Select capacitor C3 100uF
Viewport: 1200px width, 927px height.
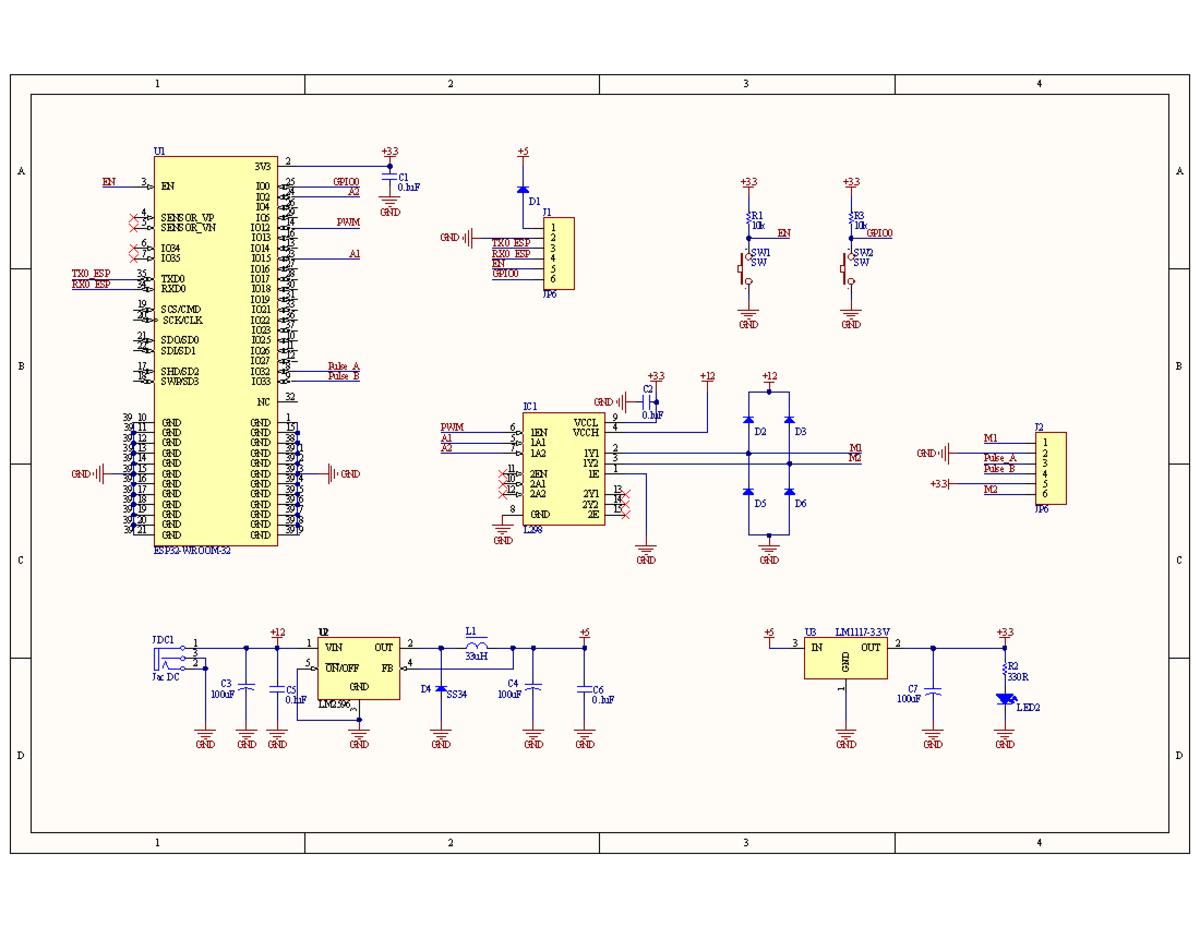[247, 686]
